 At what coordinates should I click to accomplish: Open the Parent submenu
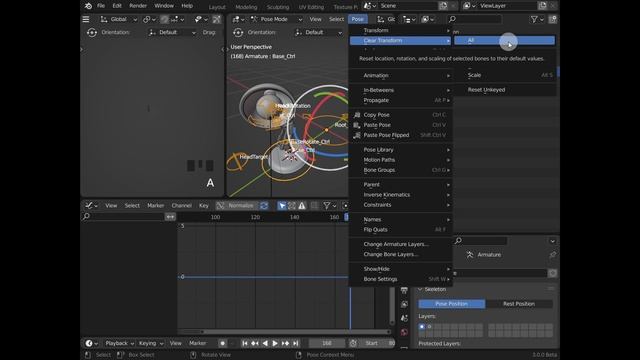[x=400, y=185]
